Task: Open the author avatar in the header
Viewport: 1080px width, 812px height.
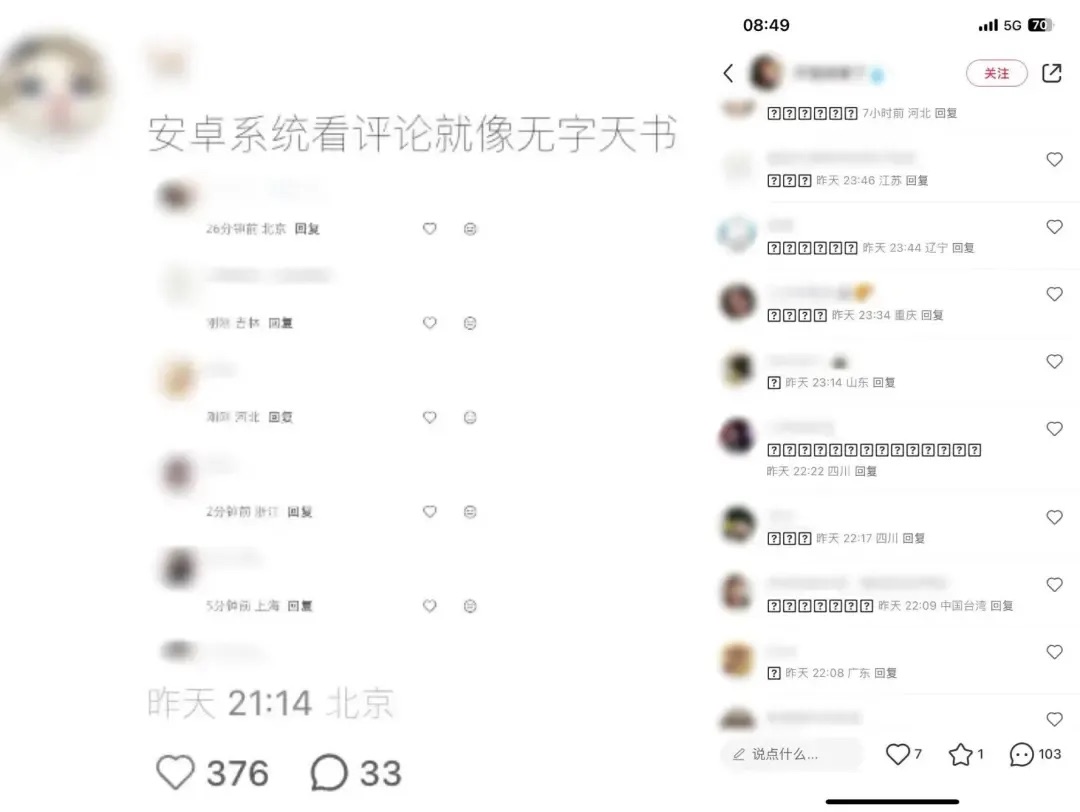Action: point(765,72)
